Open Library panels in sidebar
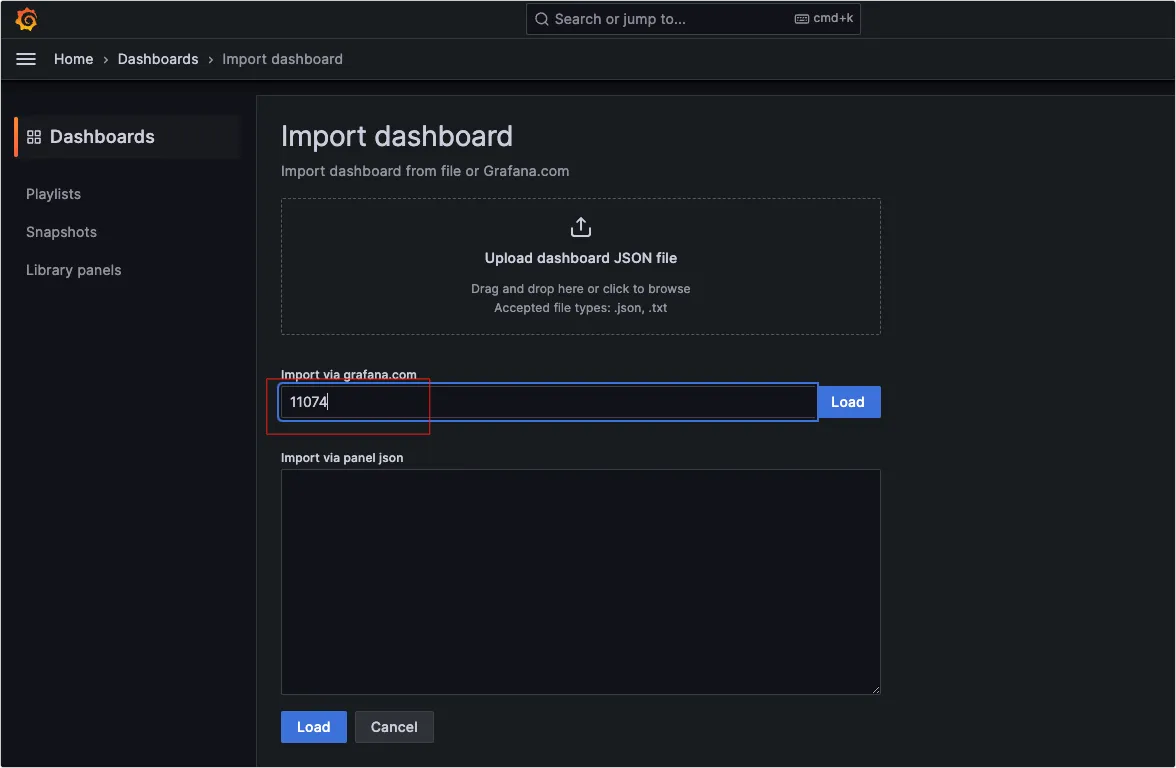This screenshot has height=768, width=1176. click(73, 270)
